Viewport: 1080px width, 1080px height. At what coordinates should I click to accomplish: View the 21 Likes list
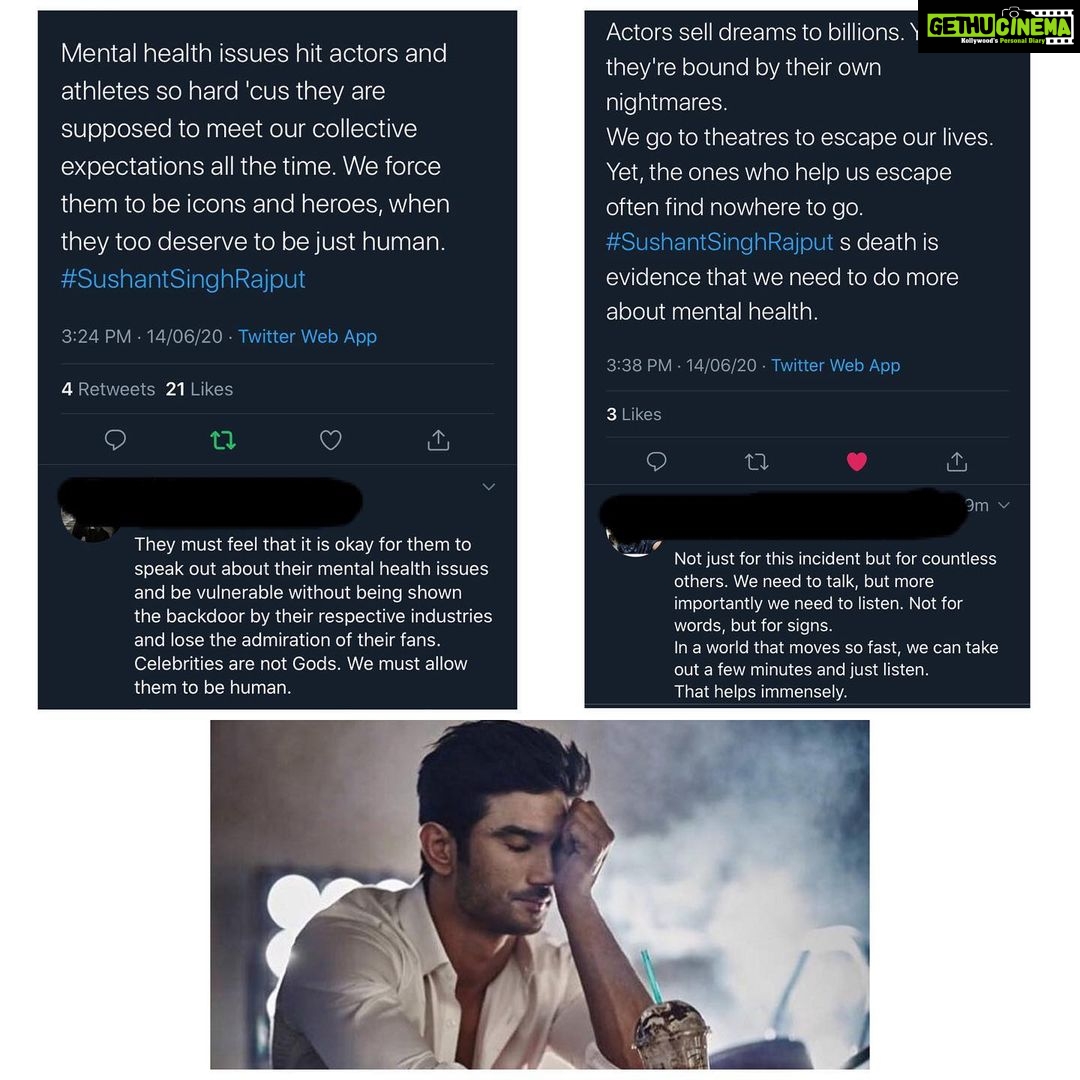199,389
